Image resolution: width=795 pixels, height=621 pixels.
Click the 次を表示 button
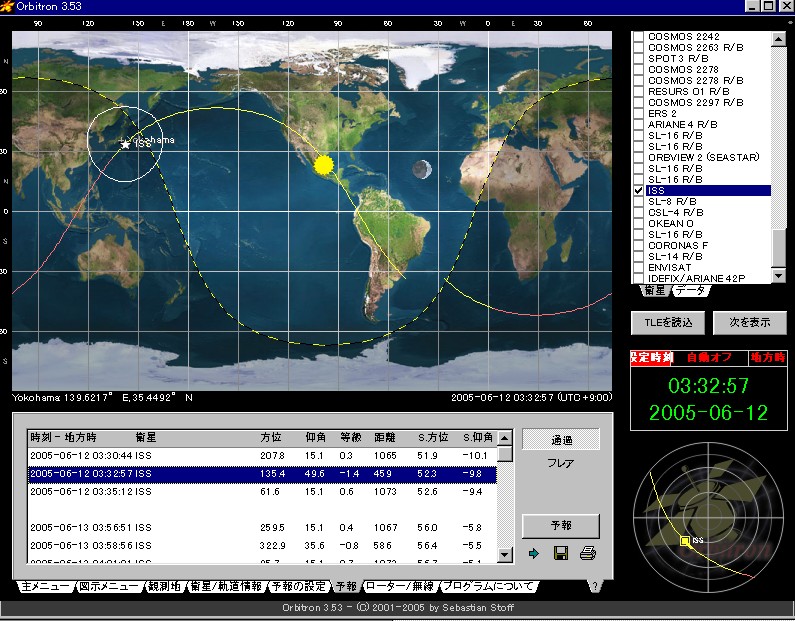(x=749, y=323)
